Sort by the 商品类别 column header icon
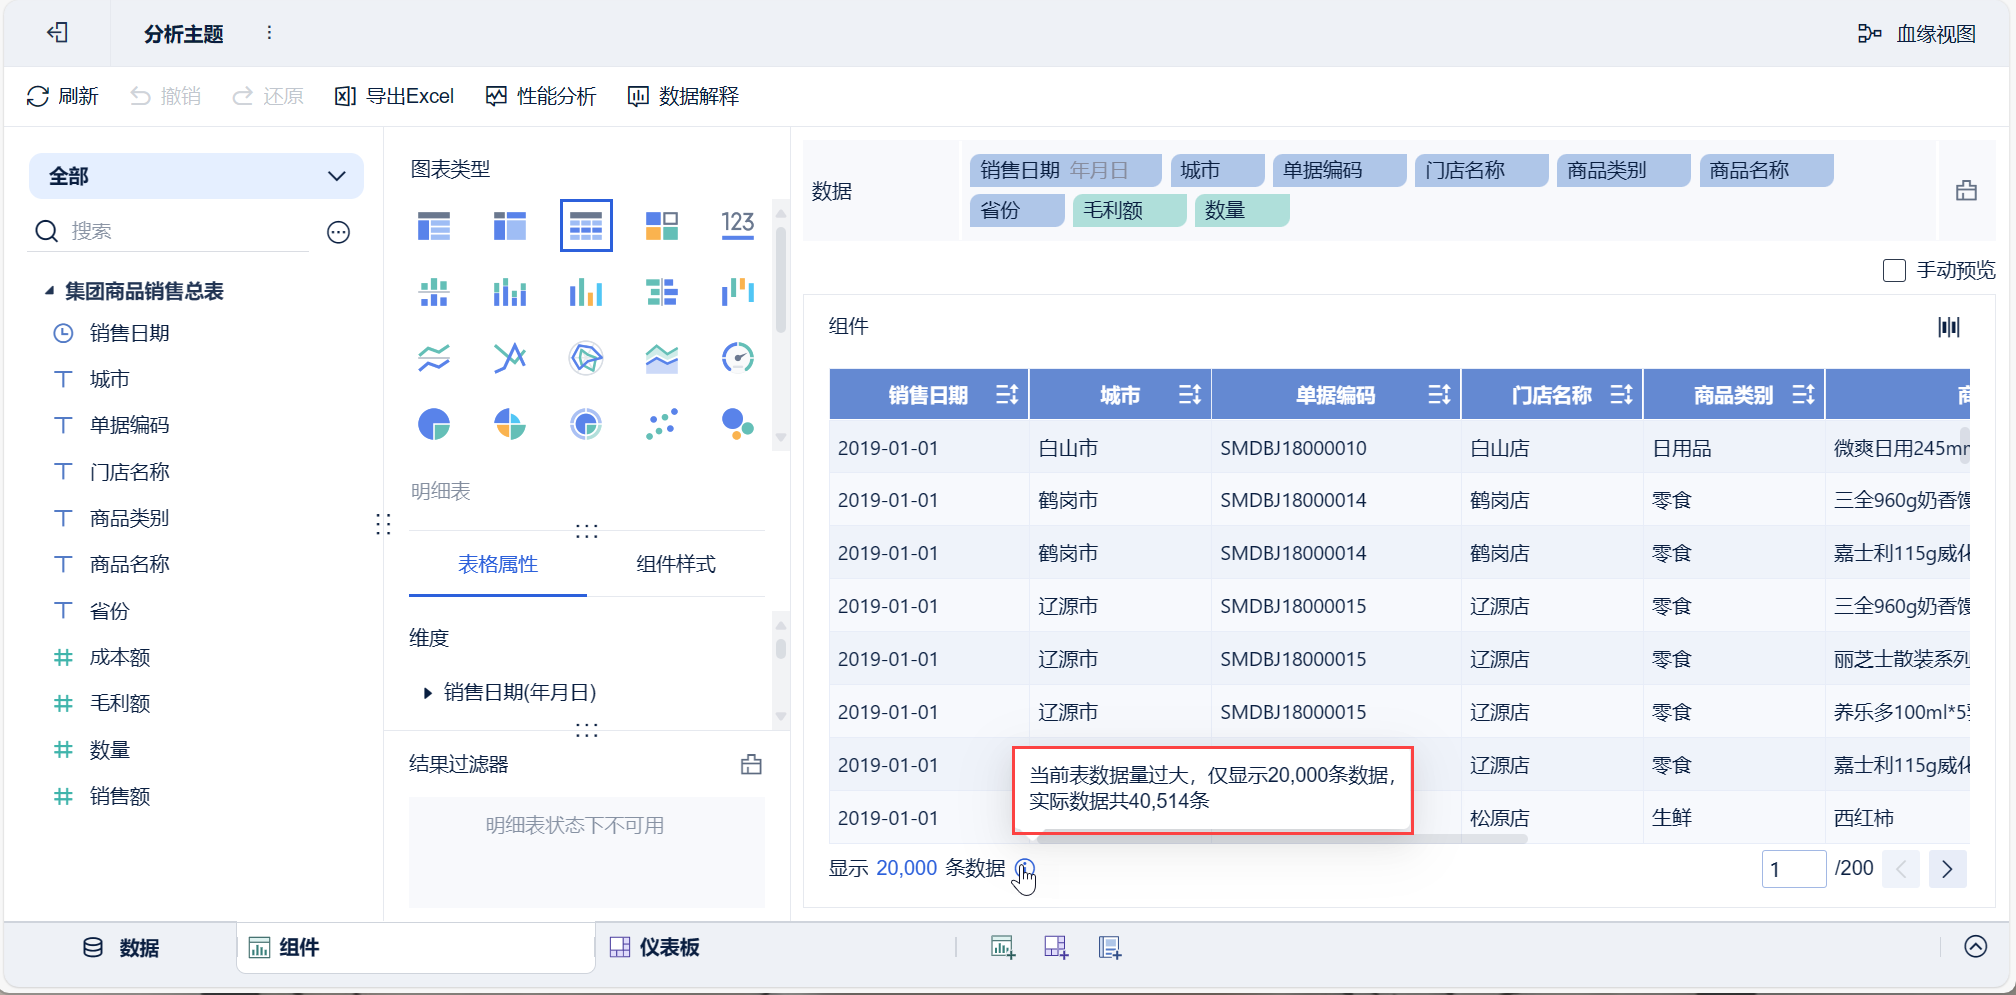This screenshot has height=995, width=2016. 1803,395
